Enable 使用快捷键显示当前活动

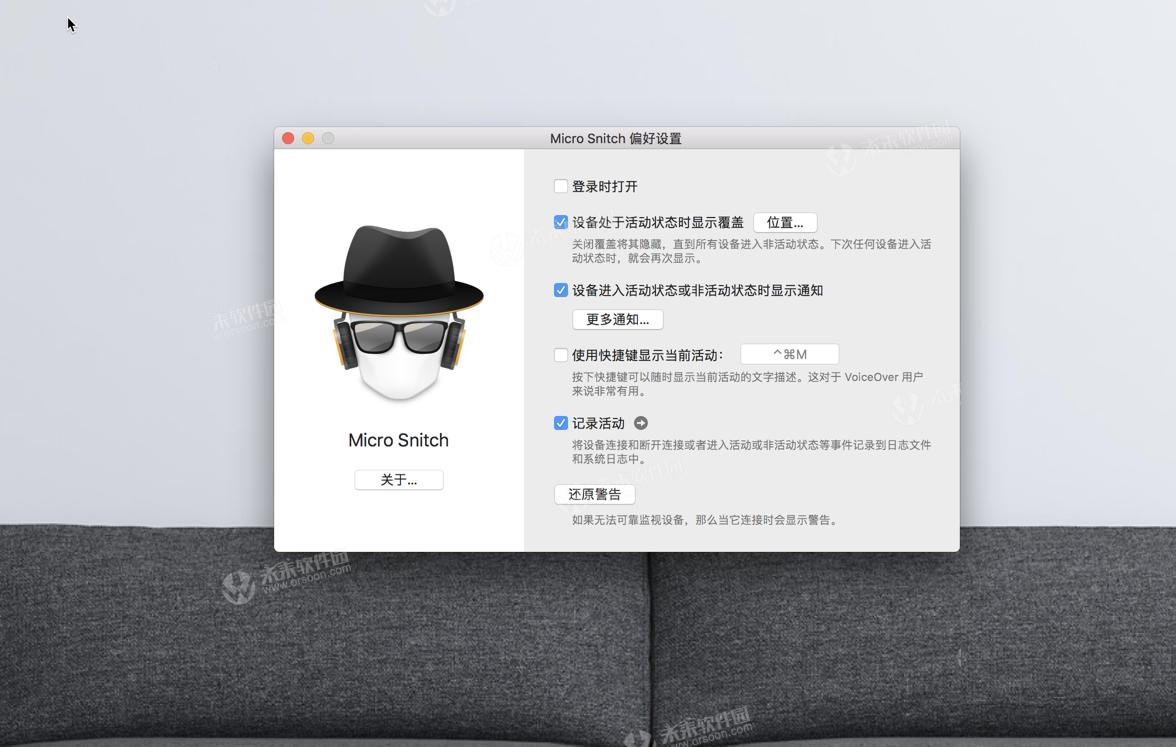[x=561, y=354]
